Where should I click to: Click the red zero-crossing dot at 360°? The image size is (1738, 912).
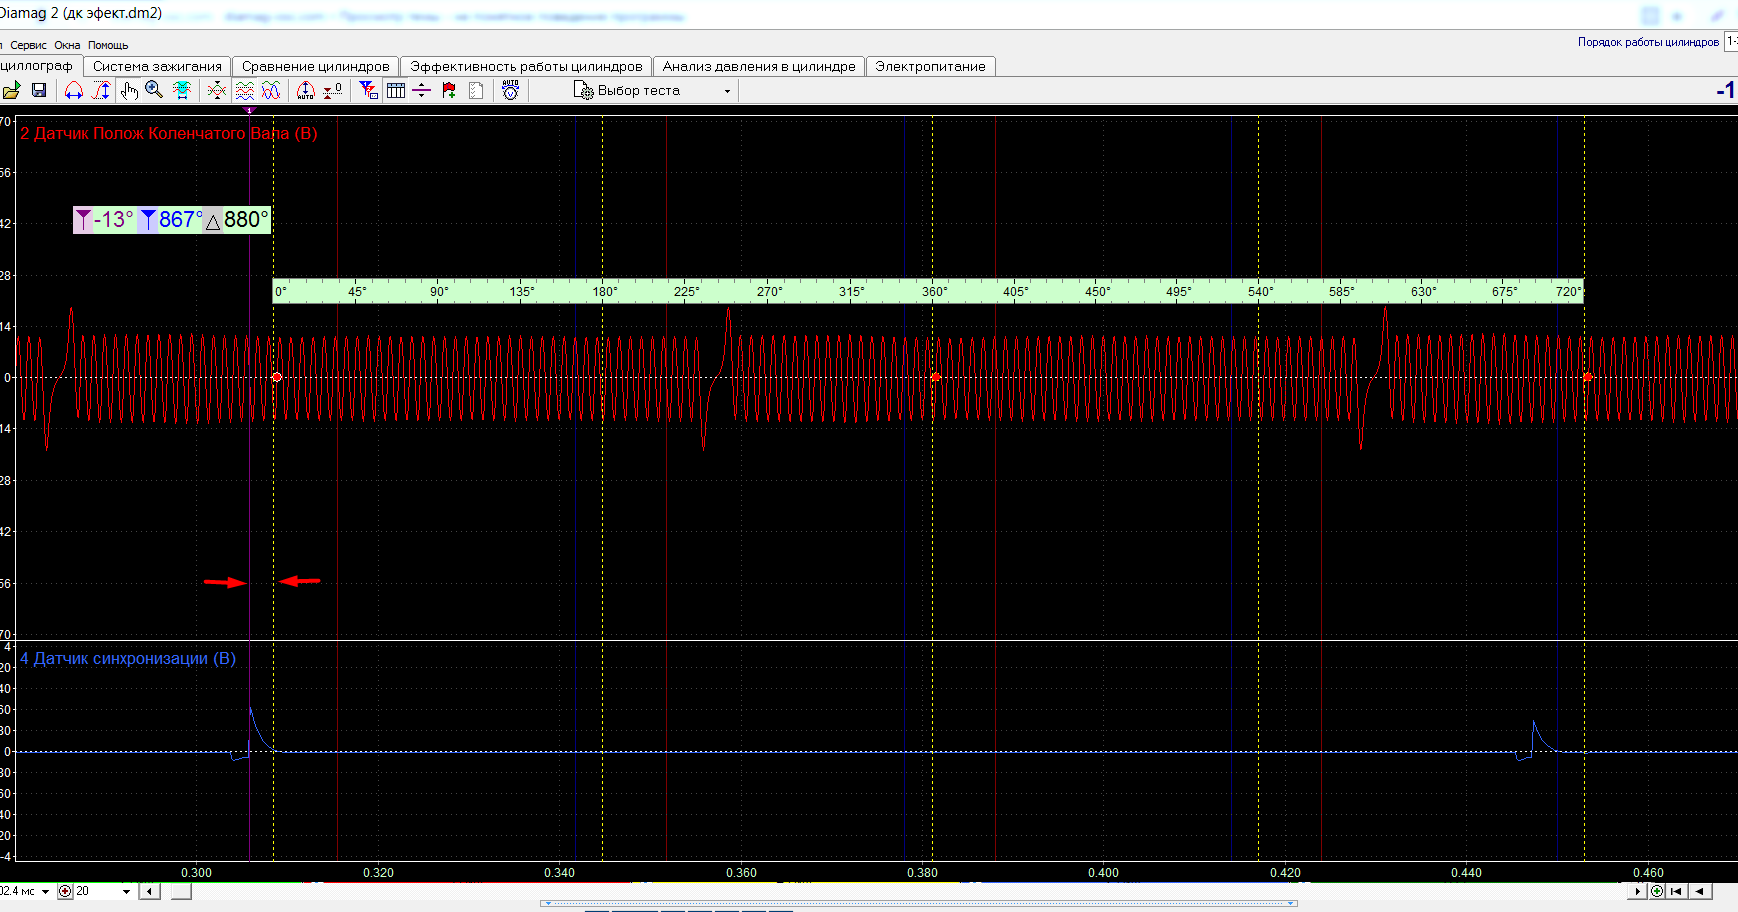tap(935, 377)
